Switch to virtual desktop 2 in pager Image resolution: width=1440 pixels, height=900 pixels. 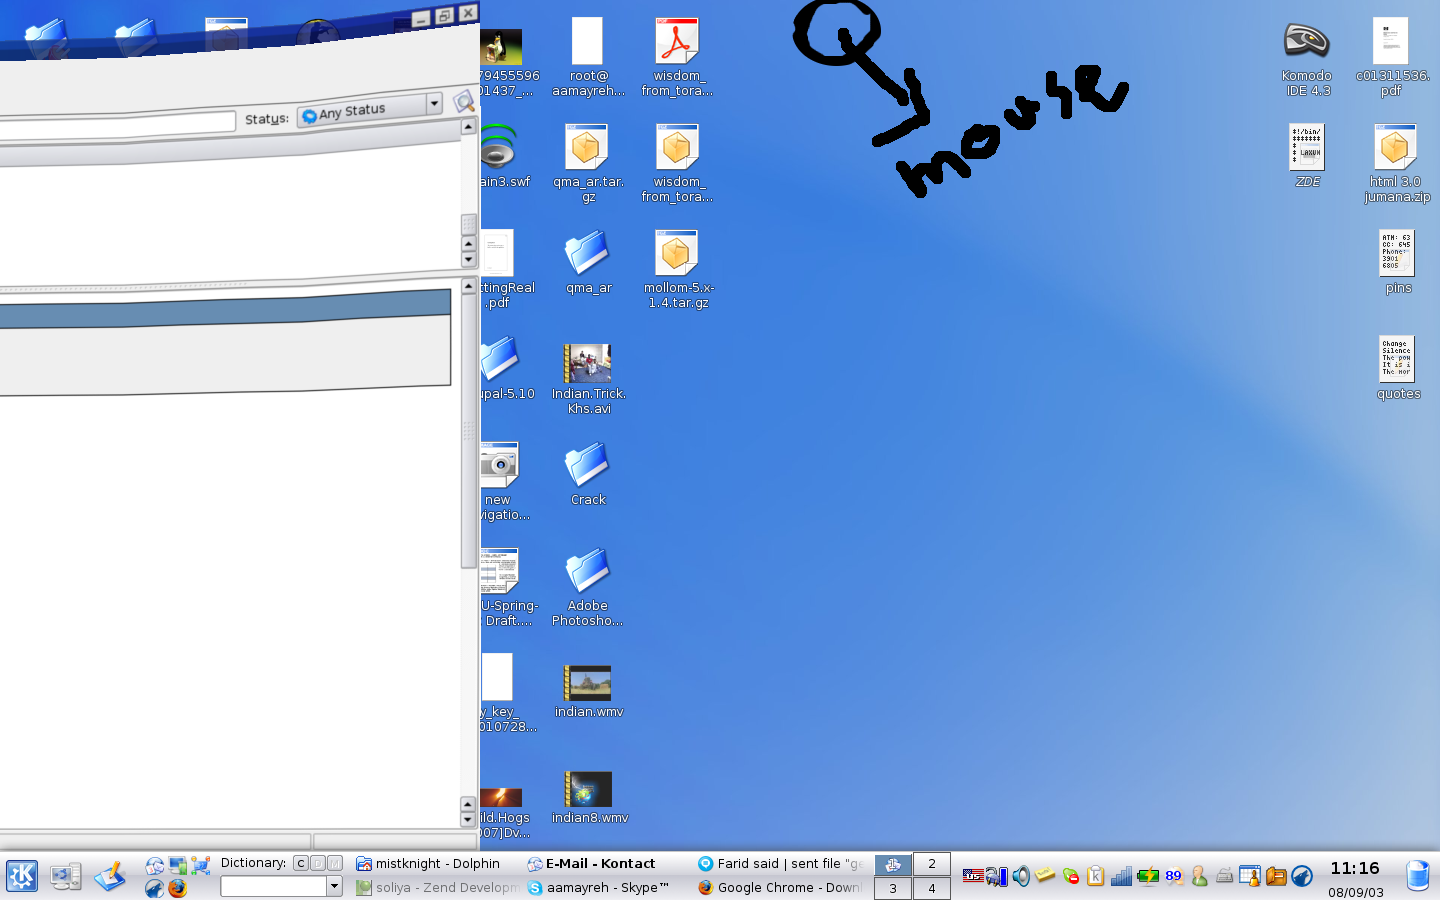pos(931,864)
